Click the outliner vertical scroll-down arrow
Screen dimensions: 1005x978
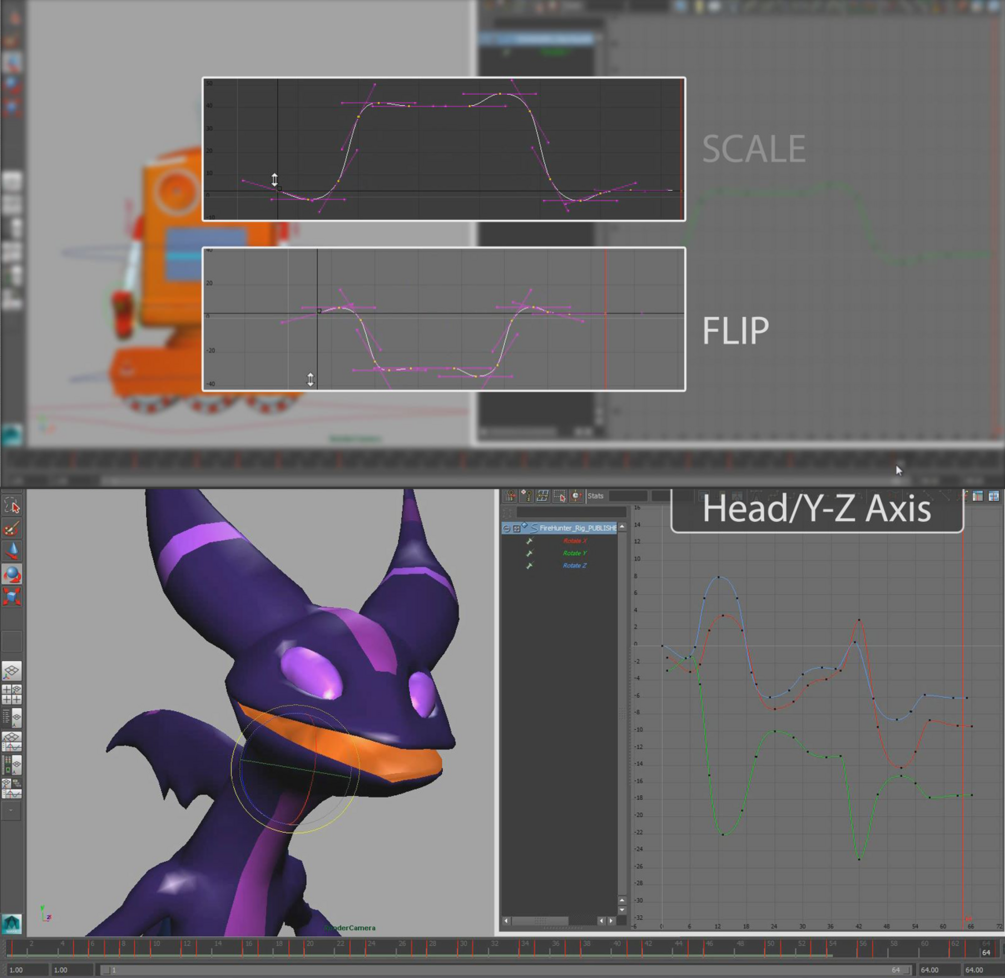click(x=622, y=910)
